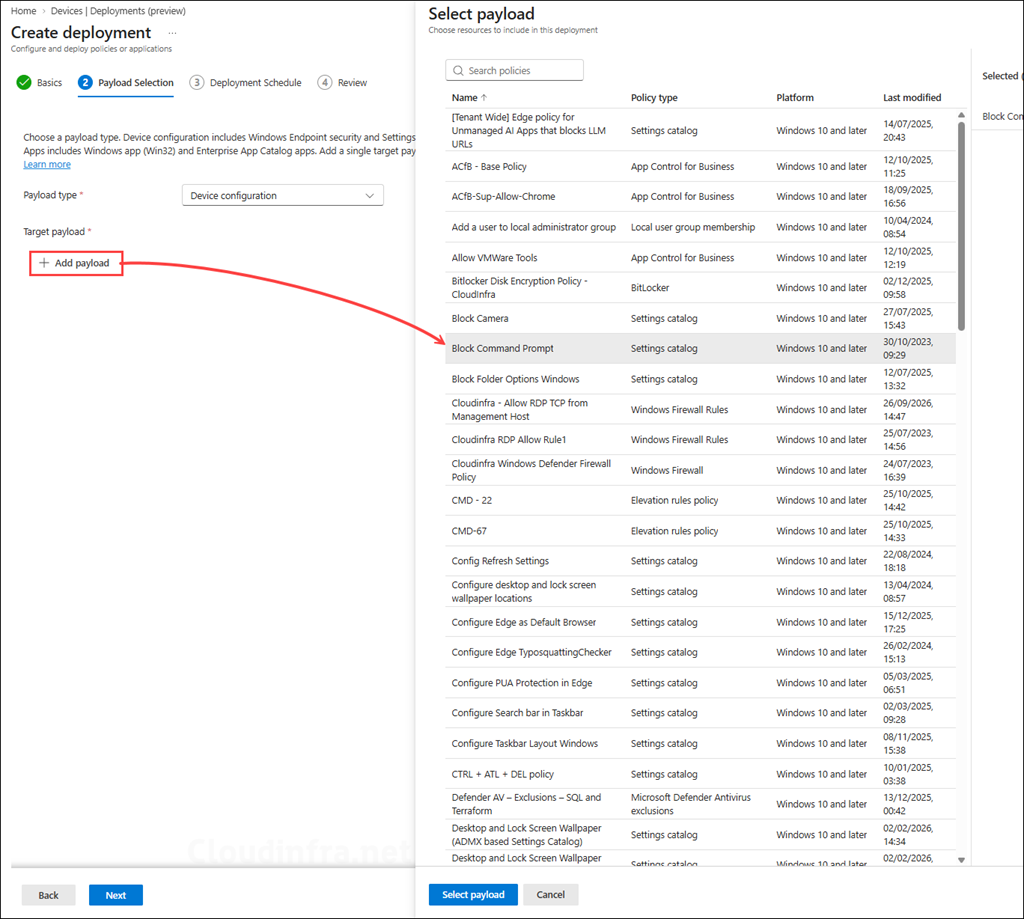Select Cloudinfra RDP Allow Rule1 row
Image resolution: width=1024 pixels, height=919 pixels.
pyautogui.click(x=700, y=440)
